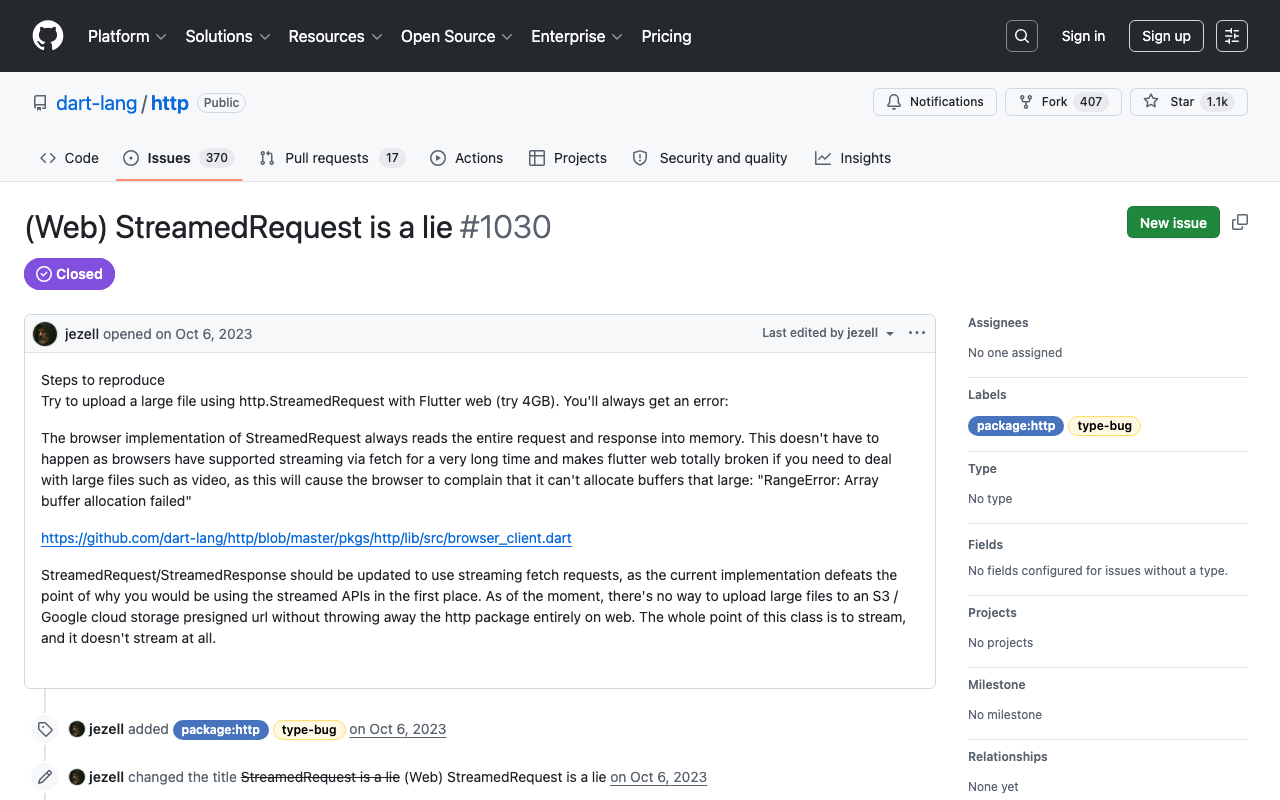The width and height of the screenshot is (1280, 800).
Task: Click the search magnifier icon
Action: pos(1022,36)
